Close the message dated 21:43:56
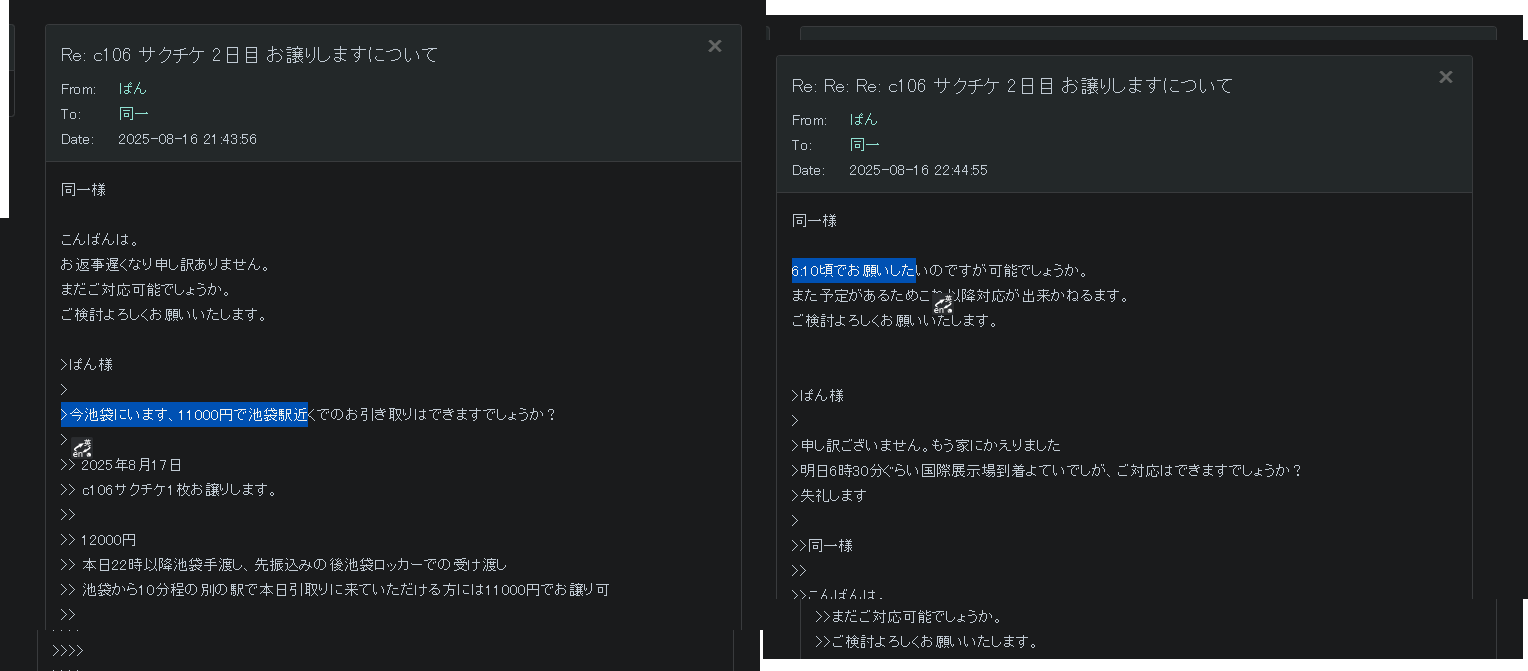Viewport: 1528px width, 671px height. (x=714, y=46)
